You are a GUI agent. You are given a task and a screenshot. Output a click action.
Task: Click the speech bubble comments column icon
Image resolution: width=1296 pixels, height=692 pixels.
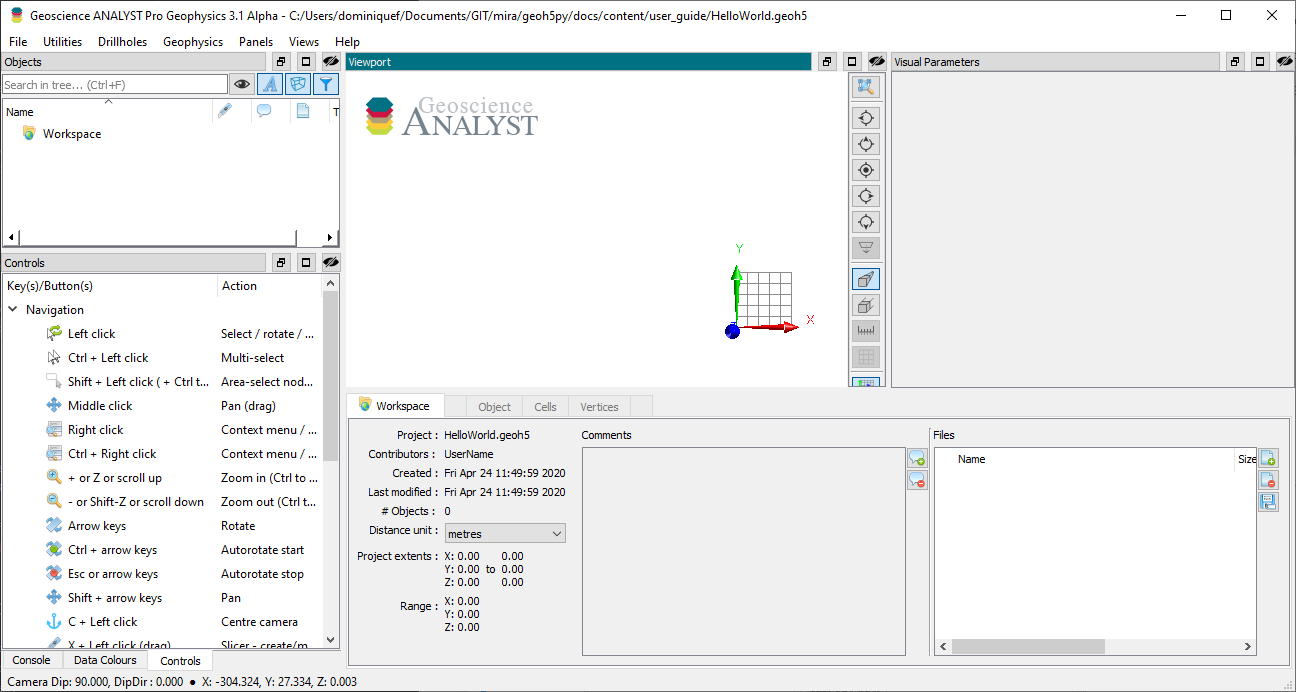264,111
